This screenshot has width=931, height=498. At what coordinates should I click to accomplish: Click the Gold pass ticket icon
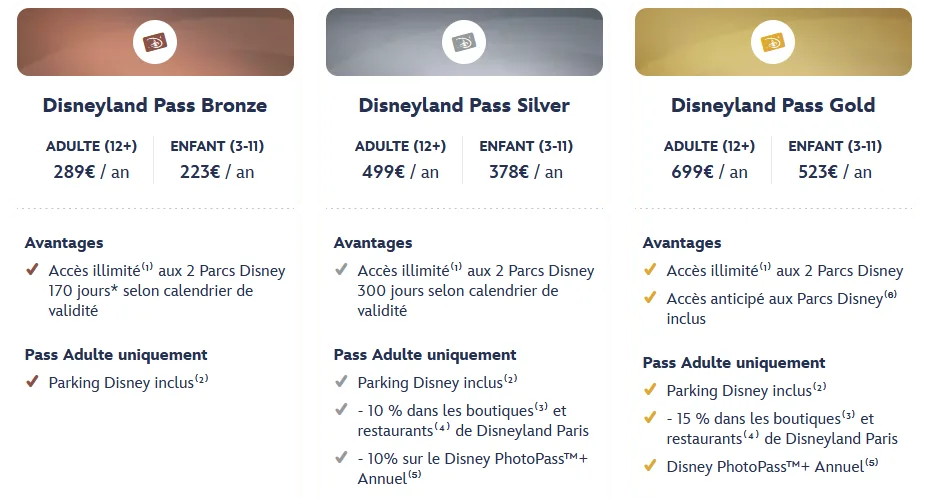point(773,42)
